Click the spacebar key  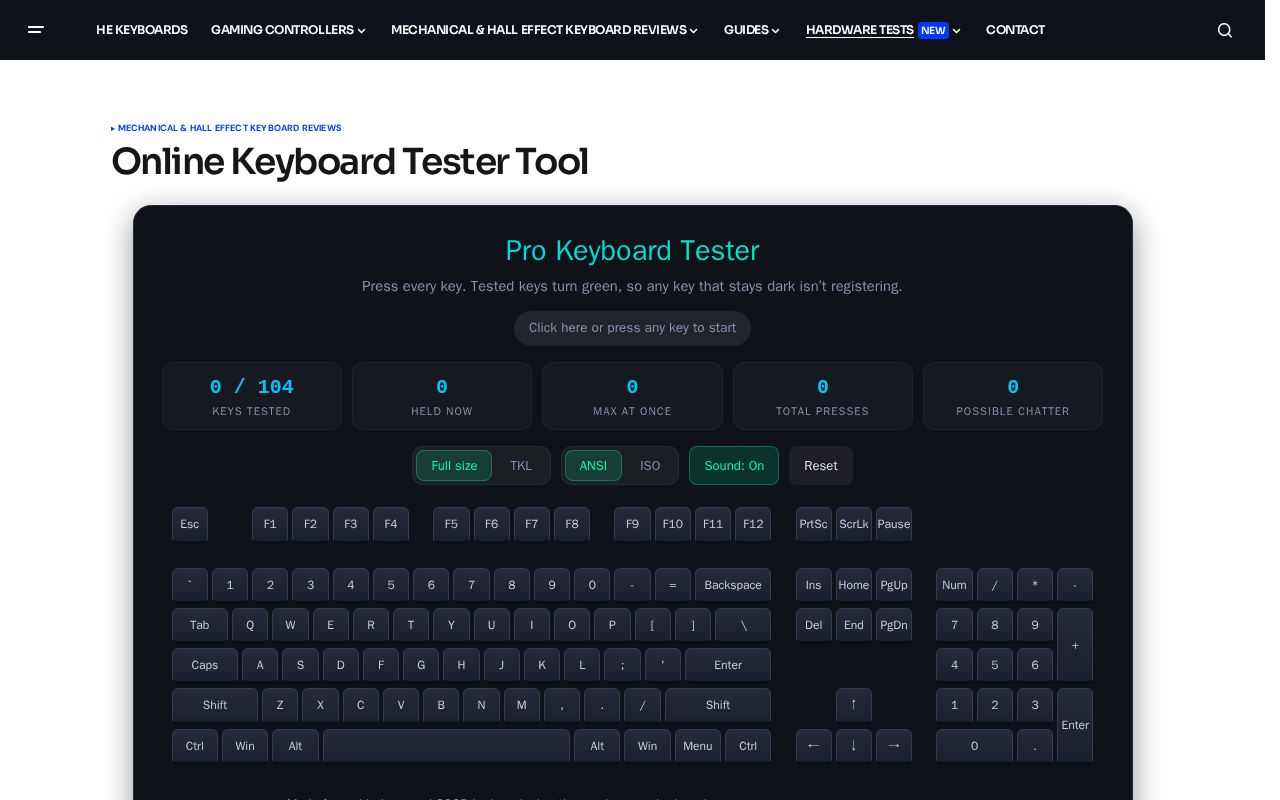446,746
